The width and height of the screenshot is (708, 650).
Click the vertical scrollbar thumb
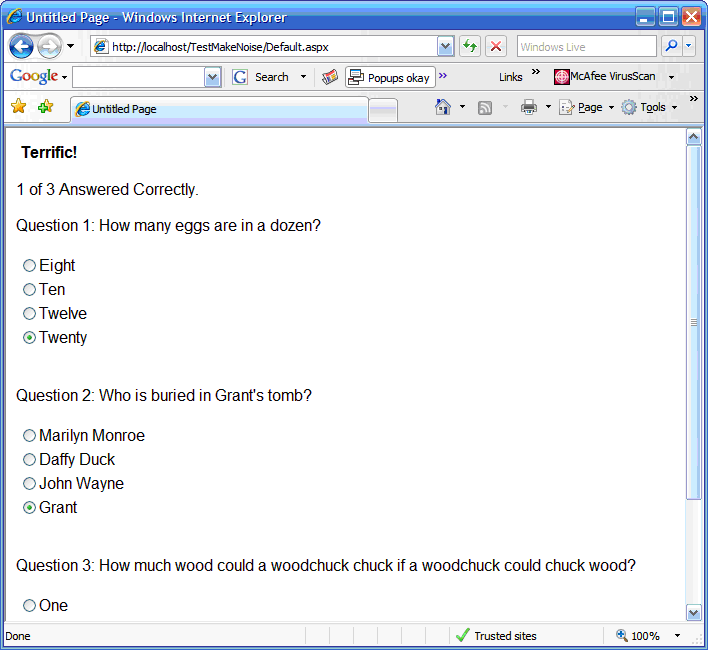click(x=694, y=322)
